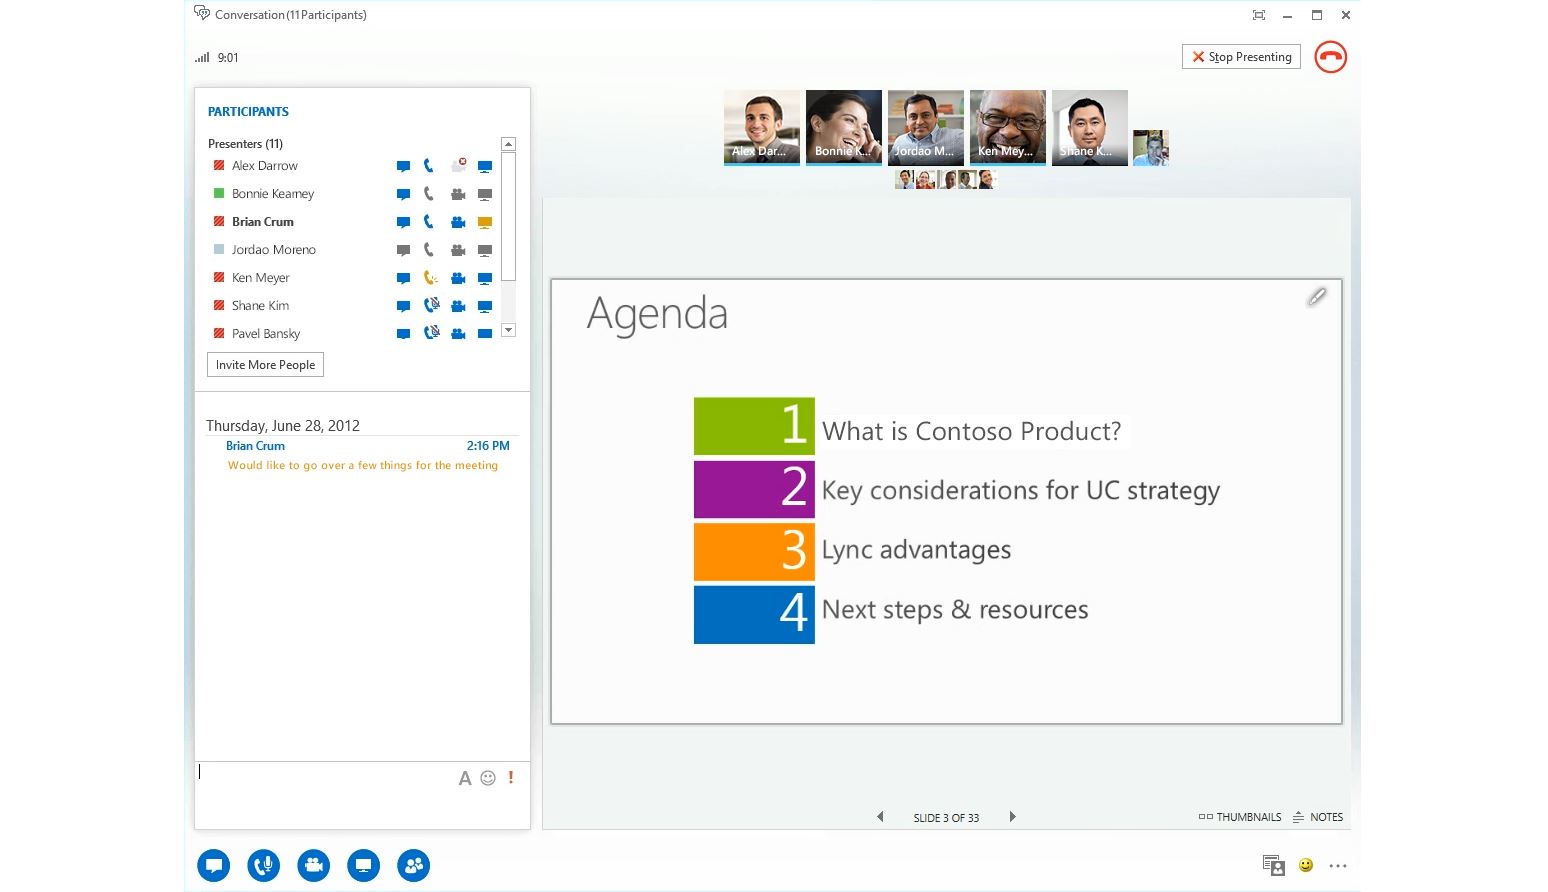Click Bonnie Kearney's video camera icon
The width and height of the screenshot is (1548, 892).
pos(458,194)
